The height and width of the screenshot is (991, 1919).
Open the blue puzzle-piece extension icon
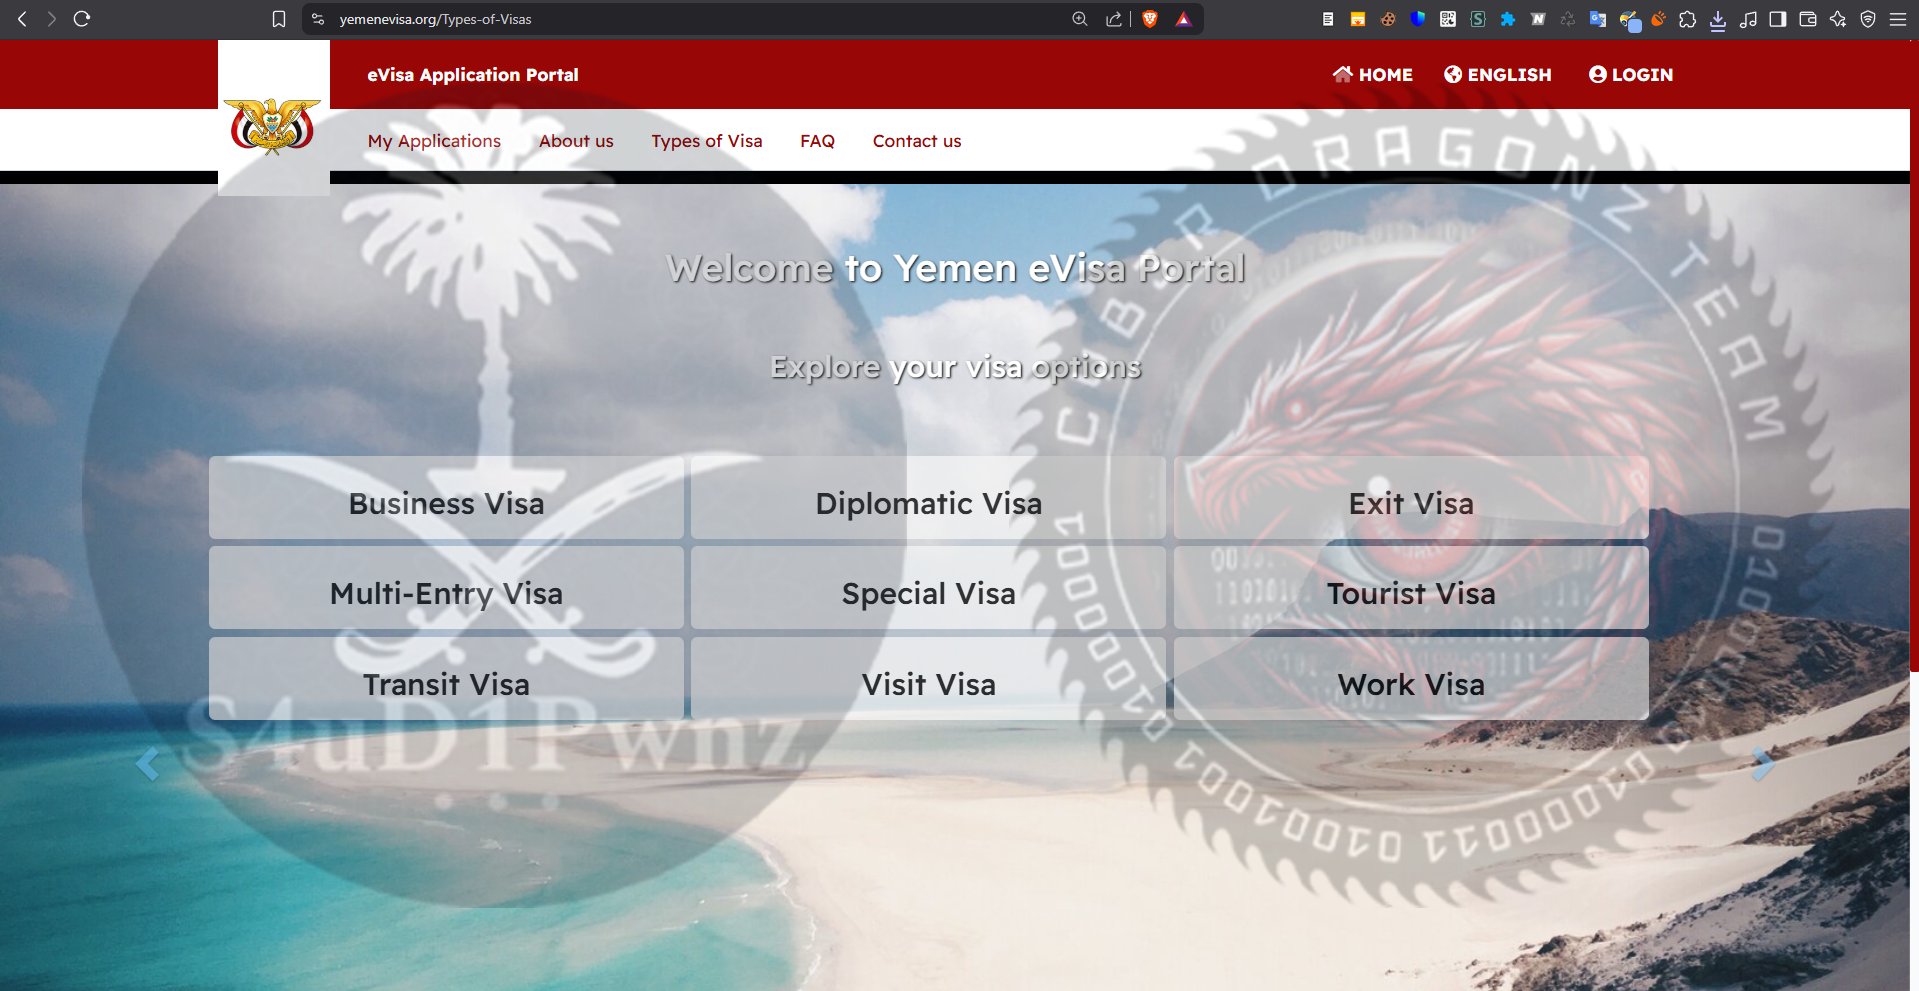(x=1508, y=19)
